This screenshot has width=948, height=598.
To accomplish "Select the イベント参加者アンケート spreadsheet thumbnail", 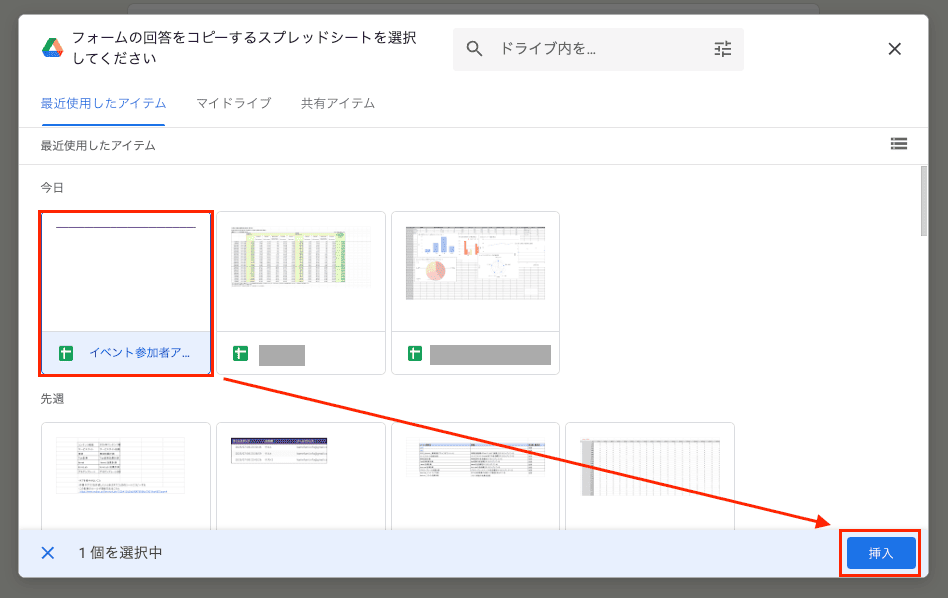I will [126, 272].
